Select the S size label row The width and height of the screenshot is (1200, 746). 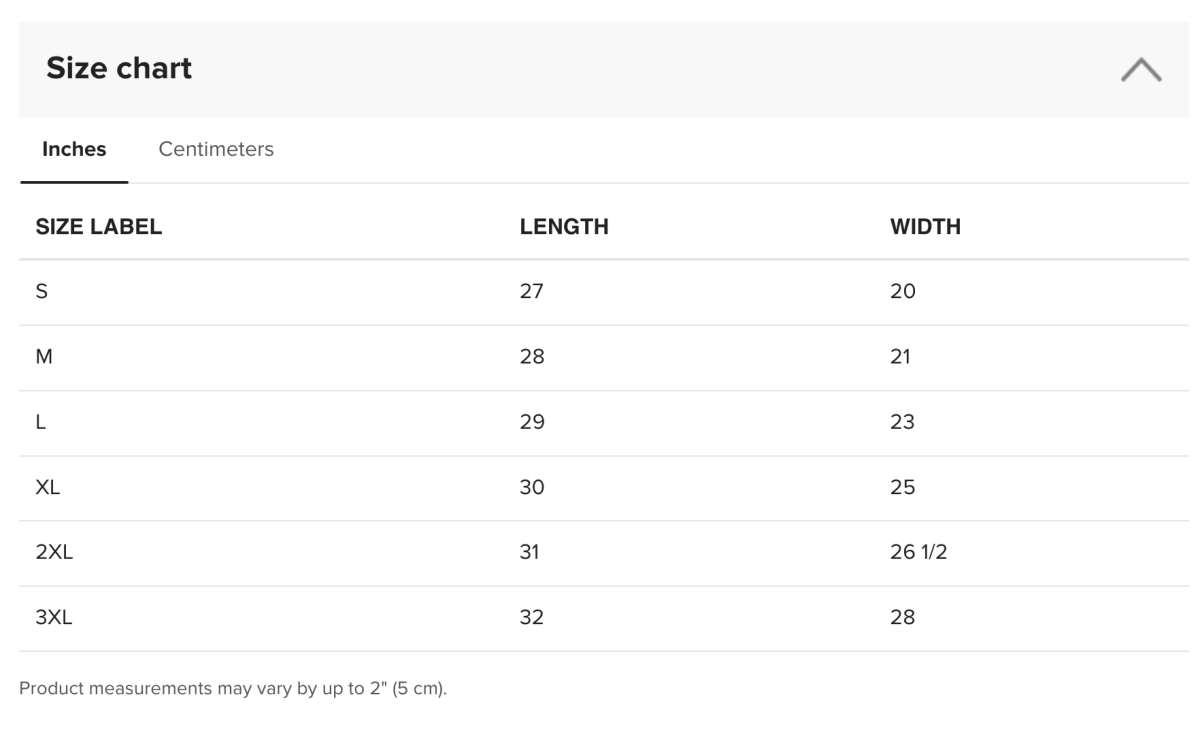pos(42,292)
